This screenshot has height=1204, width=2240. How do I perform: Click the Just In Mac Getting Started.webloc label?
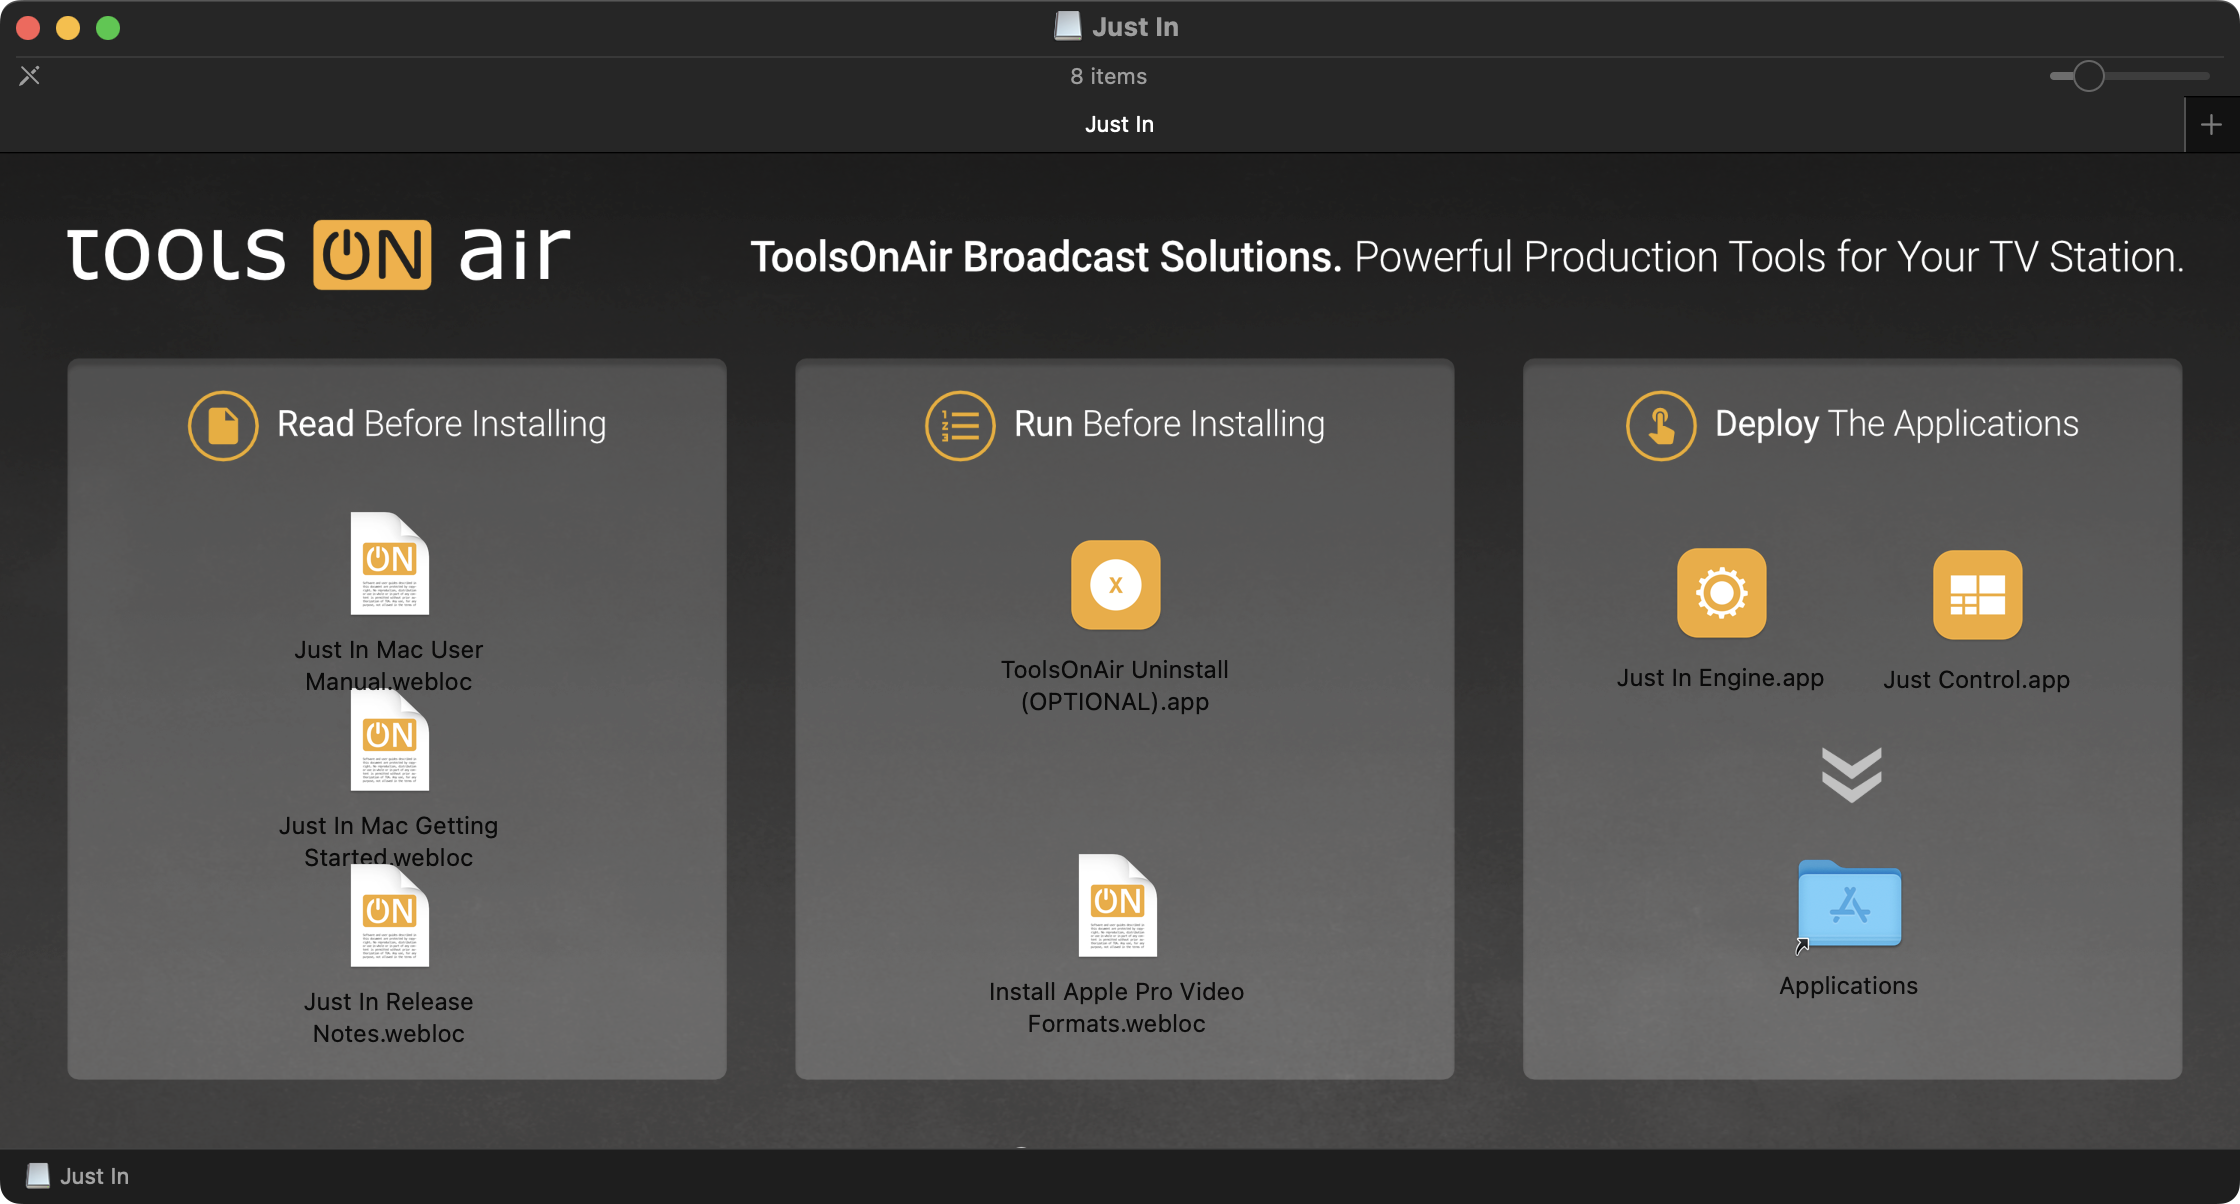[389, 841]
